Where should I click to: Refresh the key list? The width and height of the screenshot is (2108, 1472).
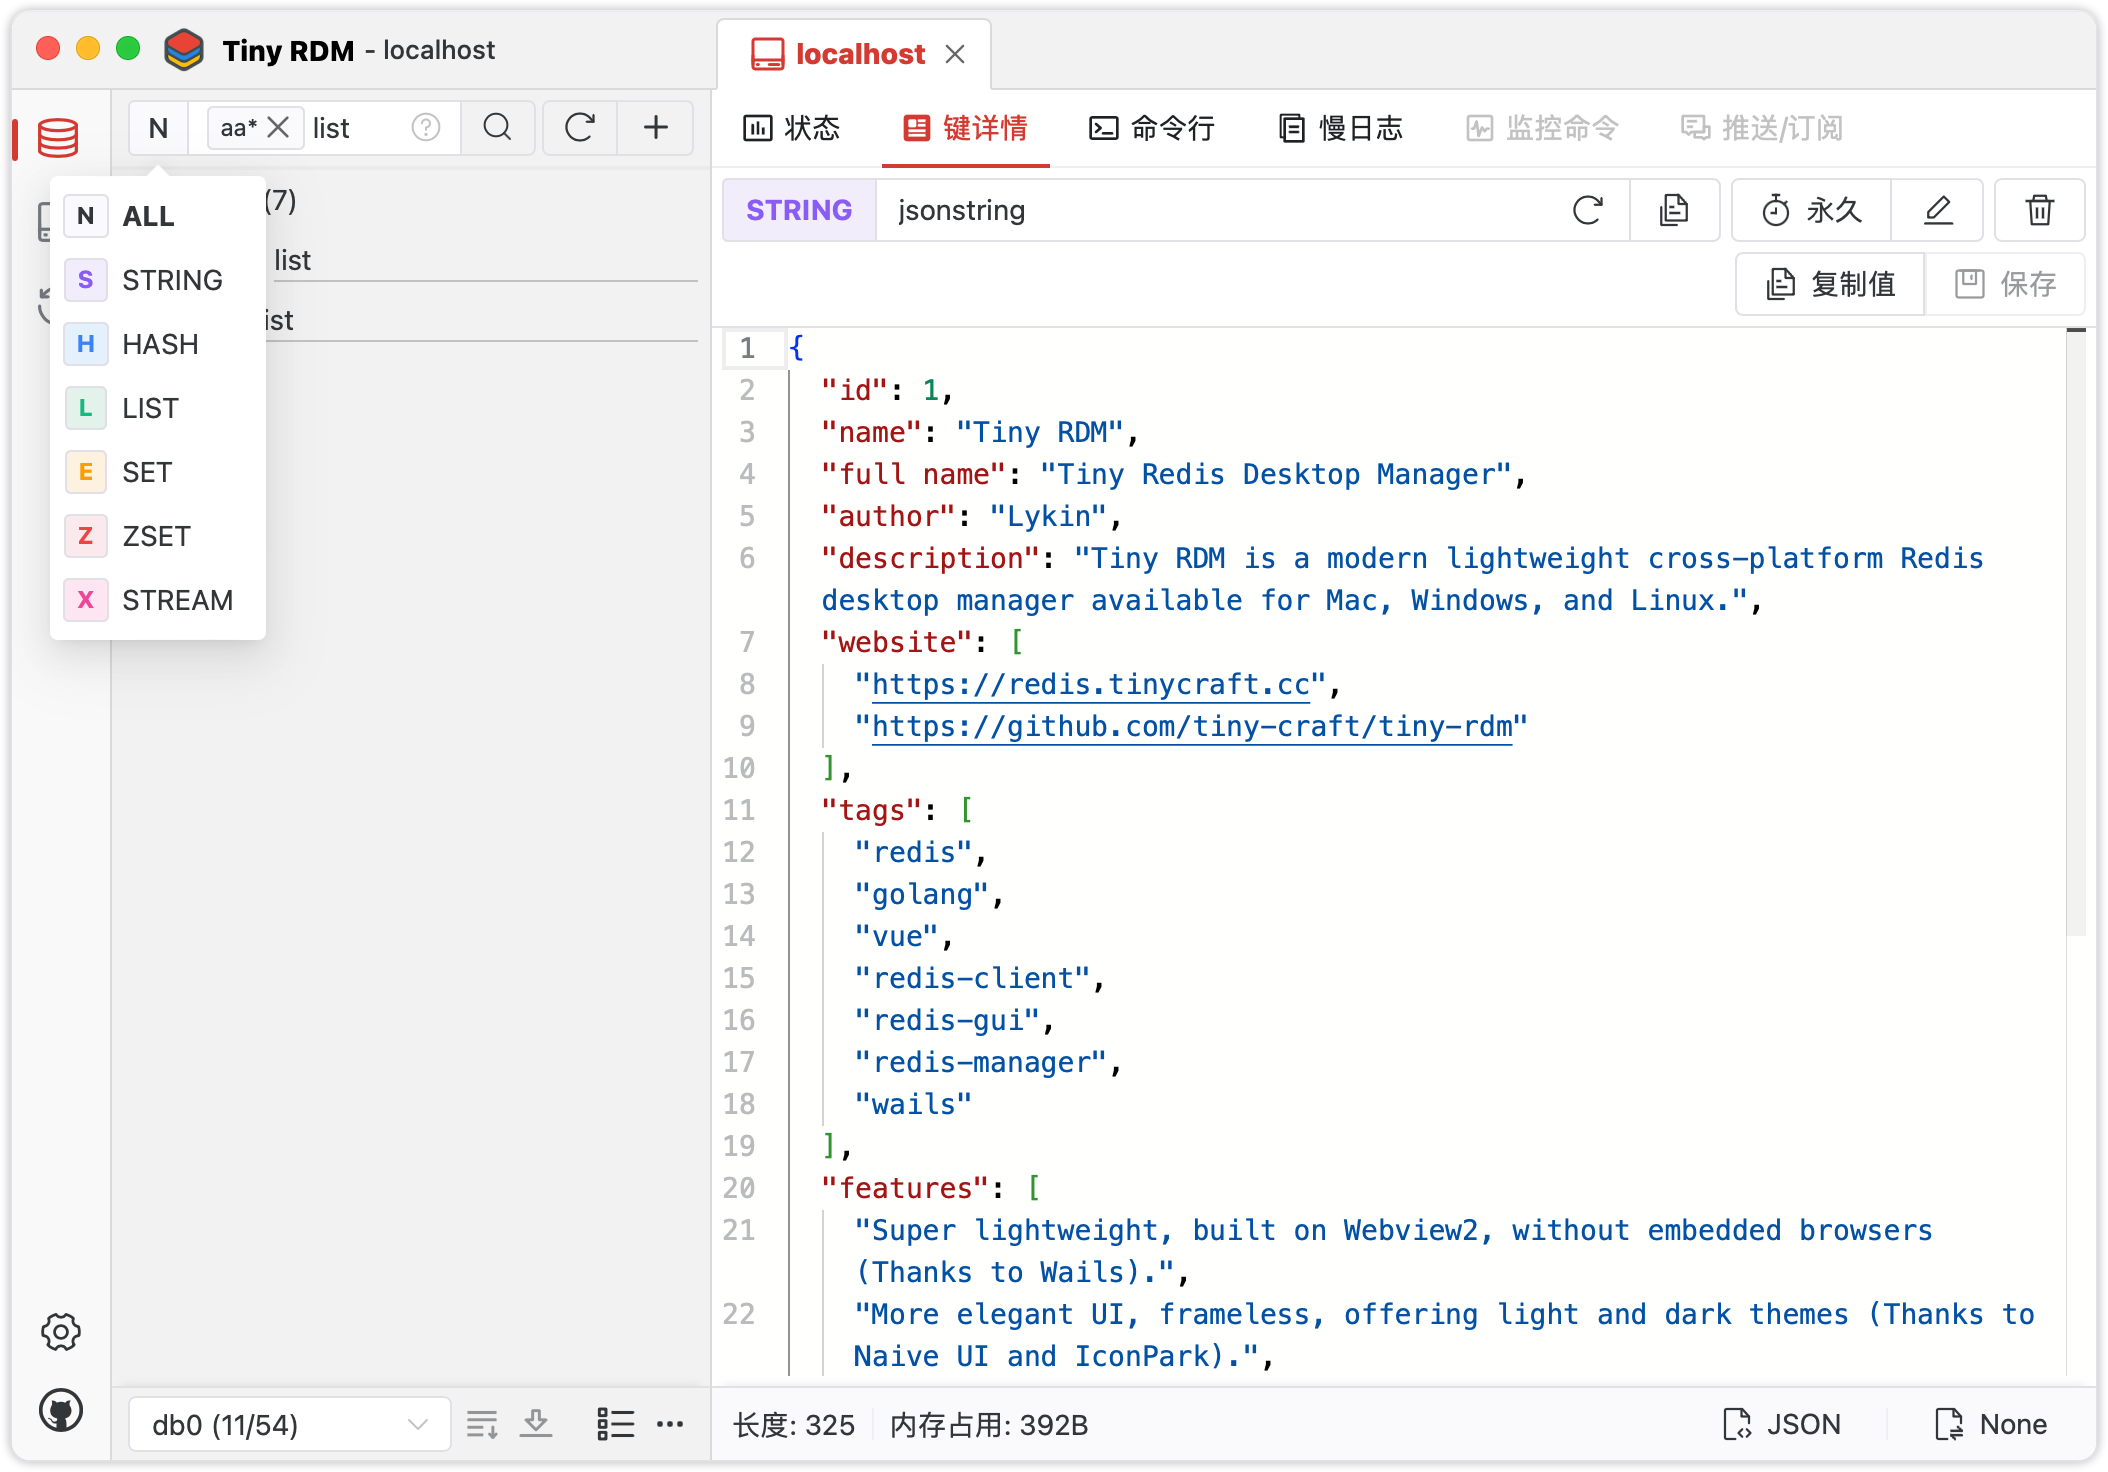point(580,128)
